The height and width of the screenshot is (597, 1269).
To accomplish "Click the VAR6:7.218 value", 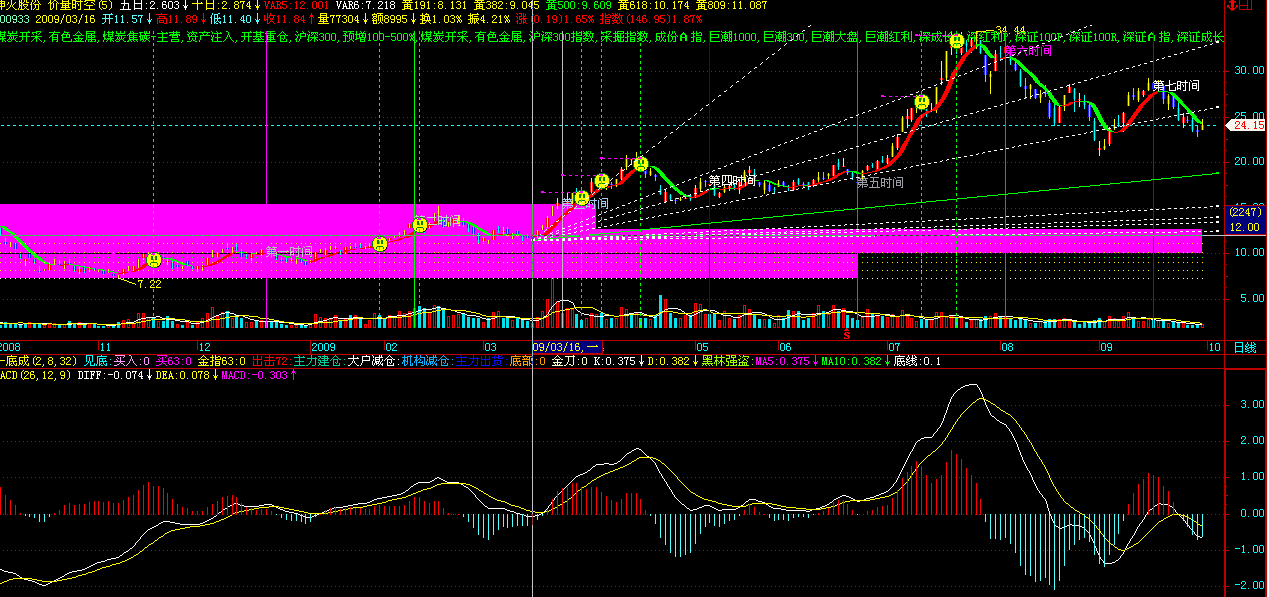I will coord(368,5).
